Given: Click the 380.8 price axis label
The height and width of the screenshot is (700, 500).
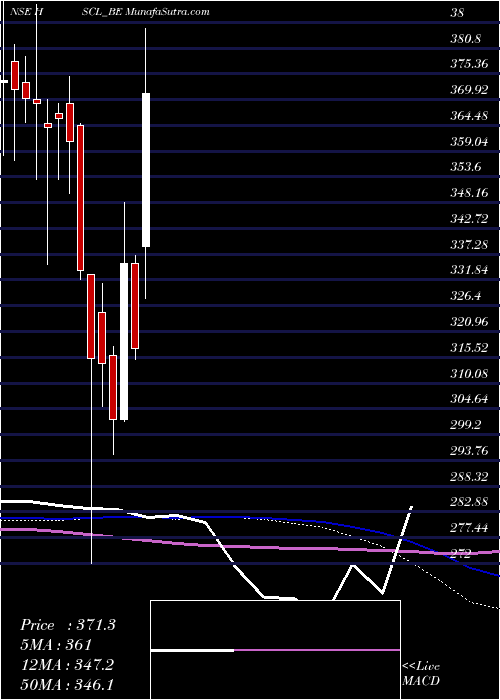Looking at the screenshot, I should 465,39.
